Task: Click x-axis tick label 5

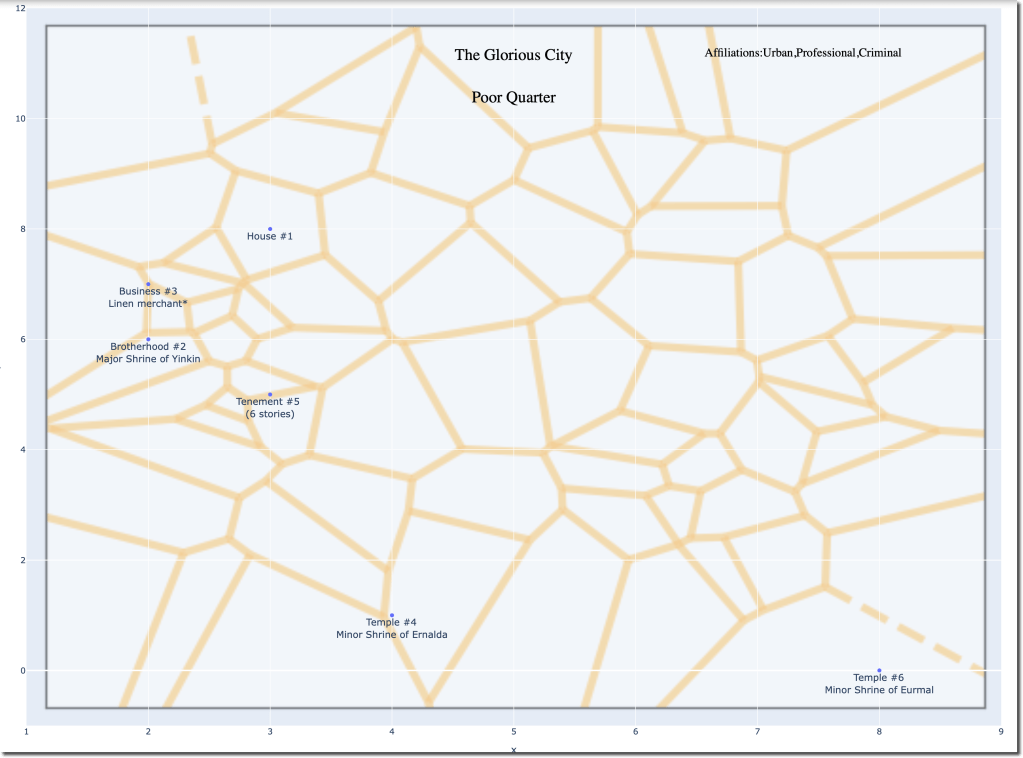Action: click(513, 732)
